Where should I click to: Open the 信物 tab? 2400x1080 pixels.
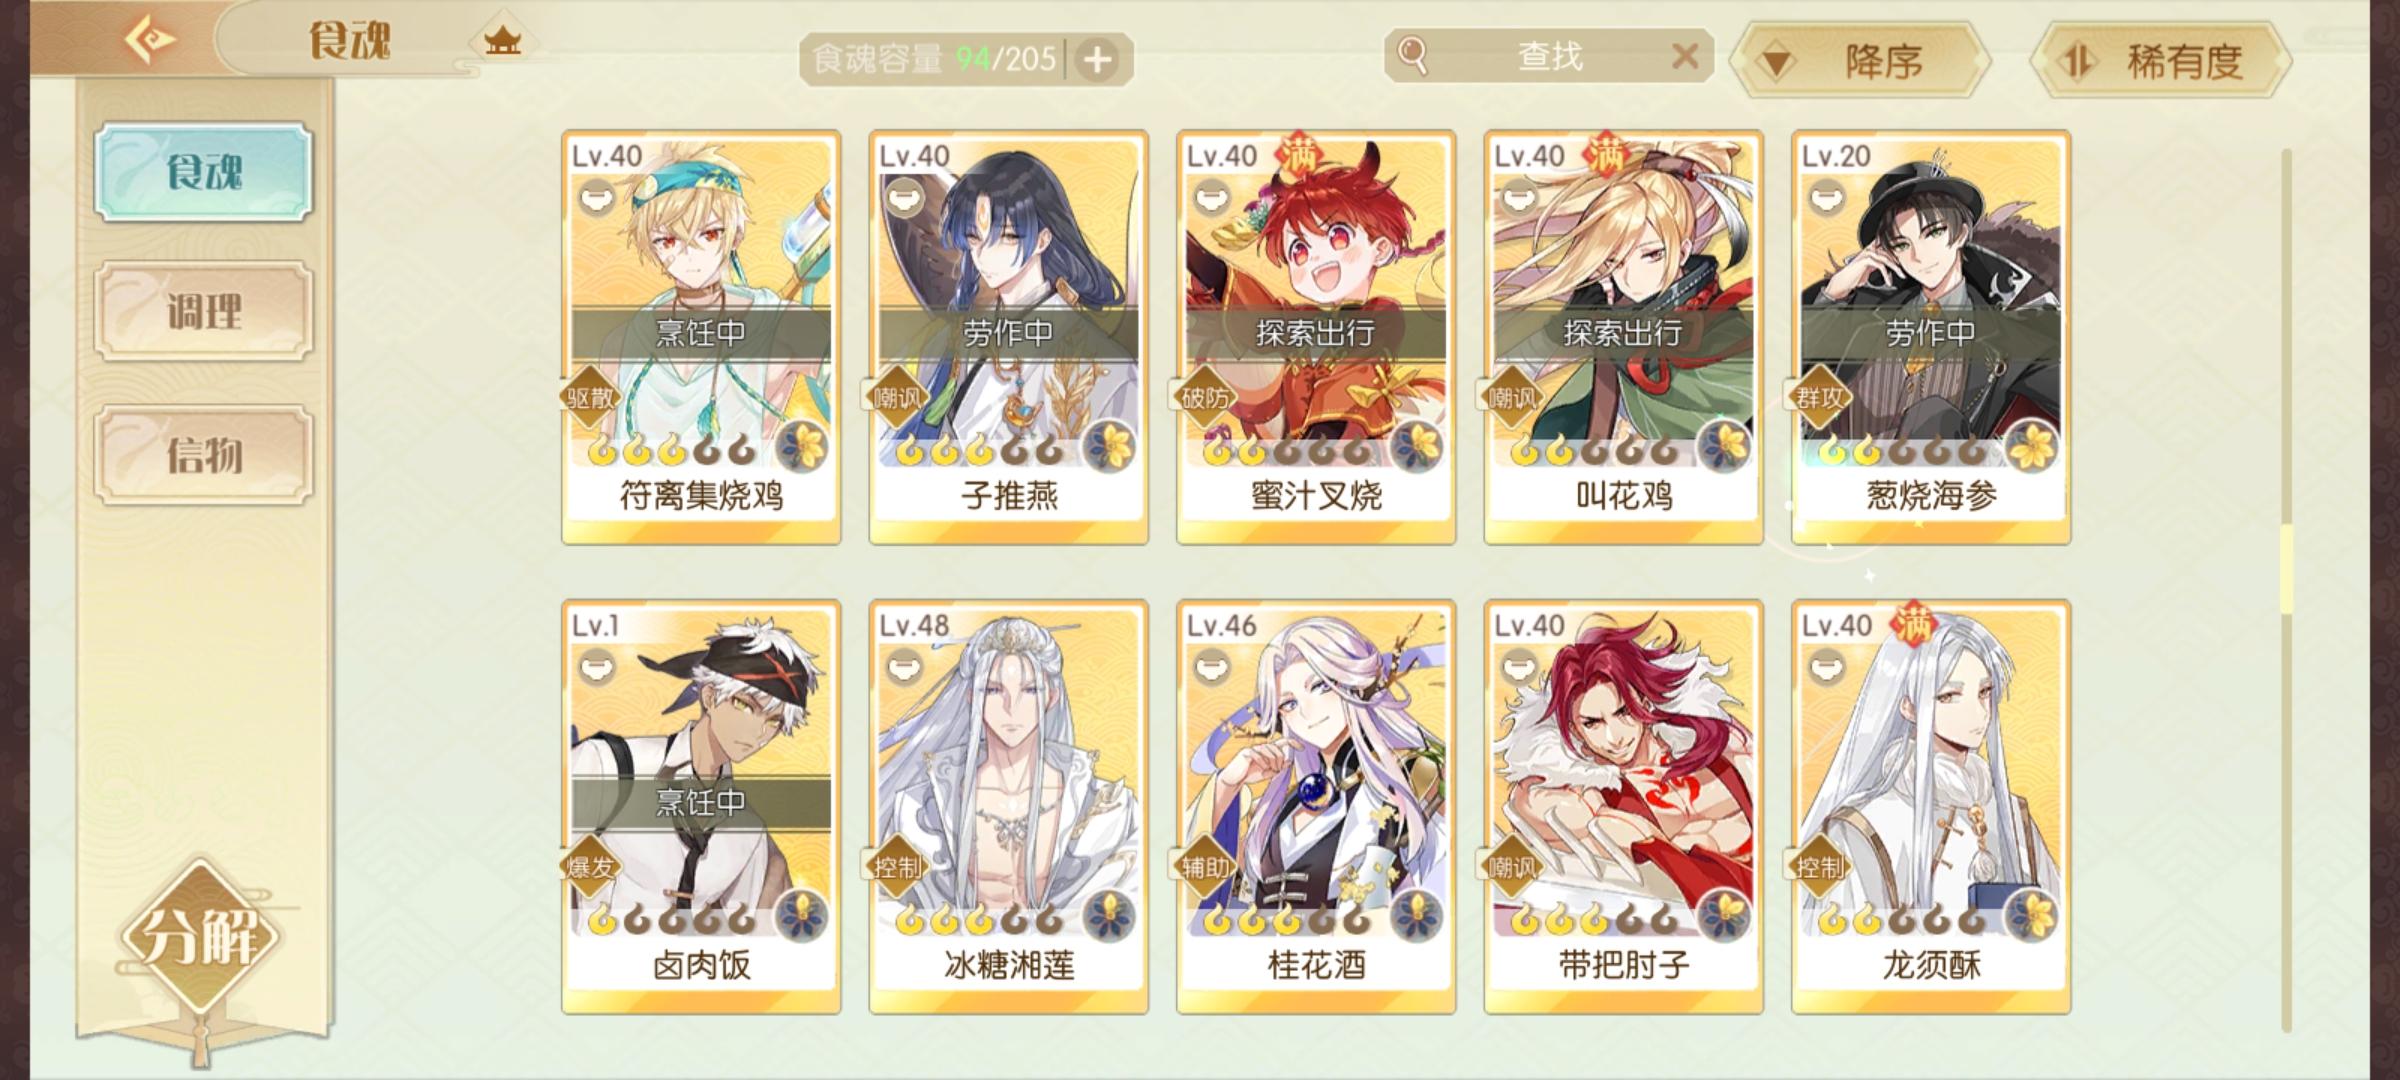point(204,454)
